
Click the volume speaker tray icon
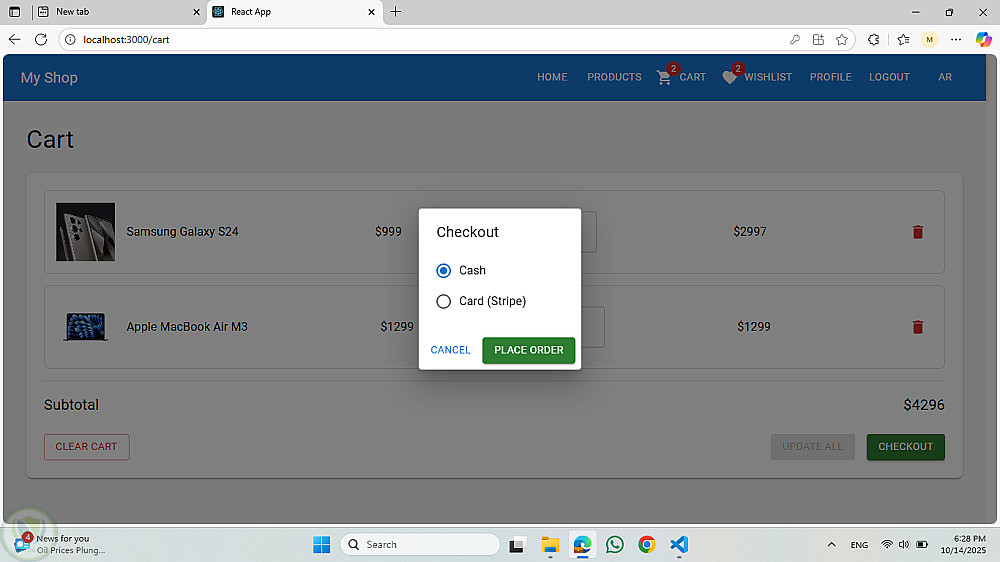[x=904, y=545]
